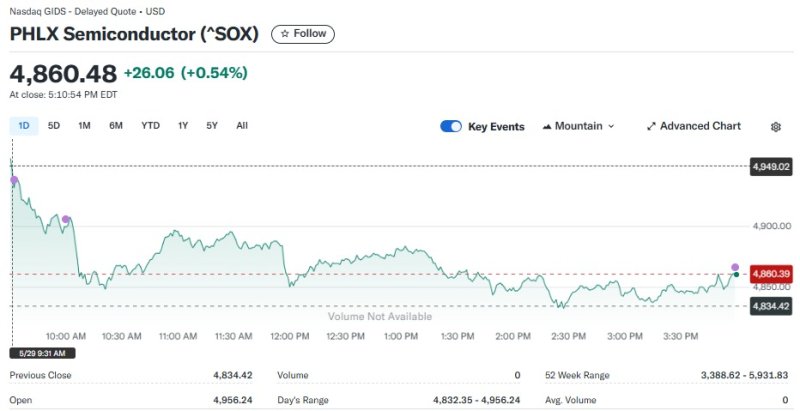This screenshot has height=411, width=800.
Task: Click the At close timestamp text
Action: [x=63, y=95]
